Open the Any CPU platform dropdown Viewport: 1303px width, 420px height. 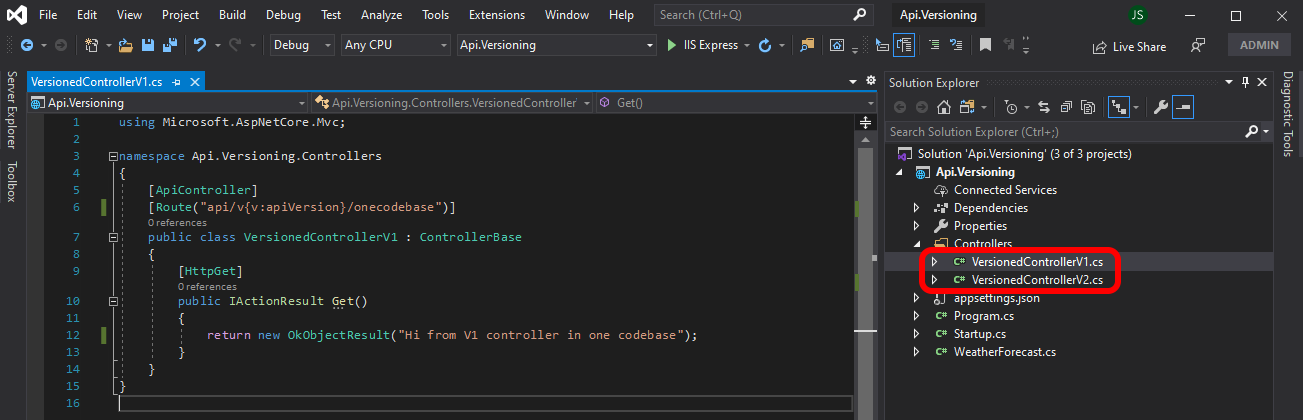coord(395,45)
